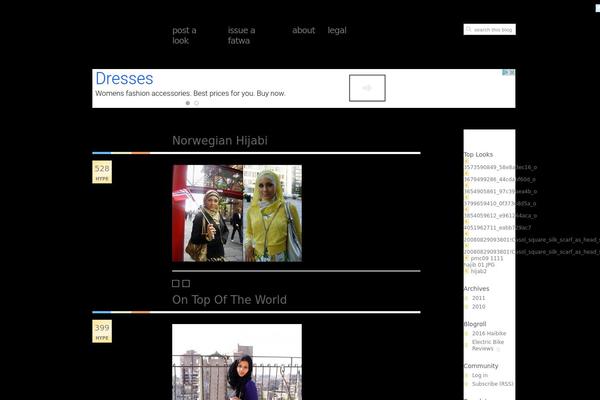Open Top Looks item starting '3679499286'
Image resolution: width=600 pixels, height=400 pixels.
[x=500, y=179]
